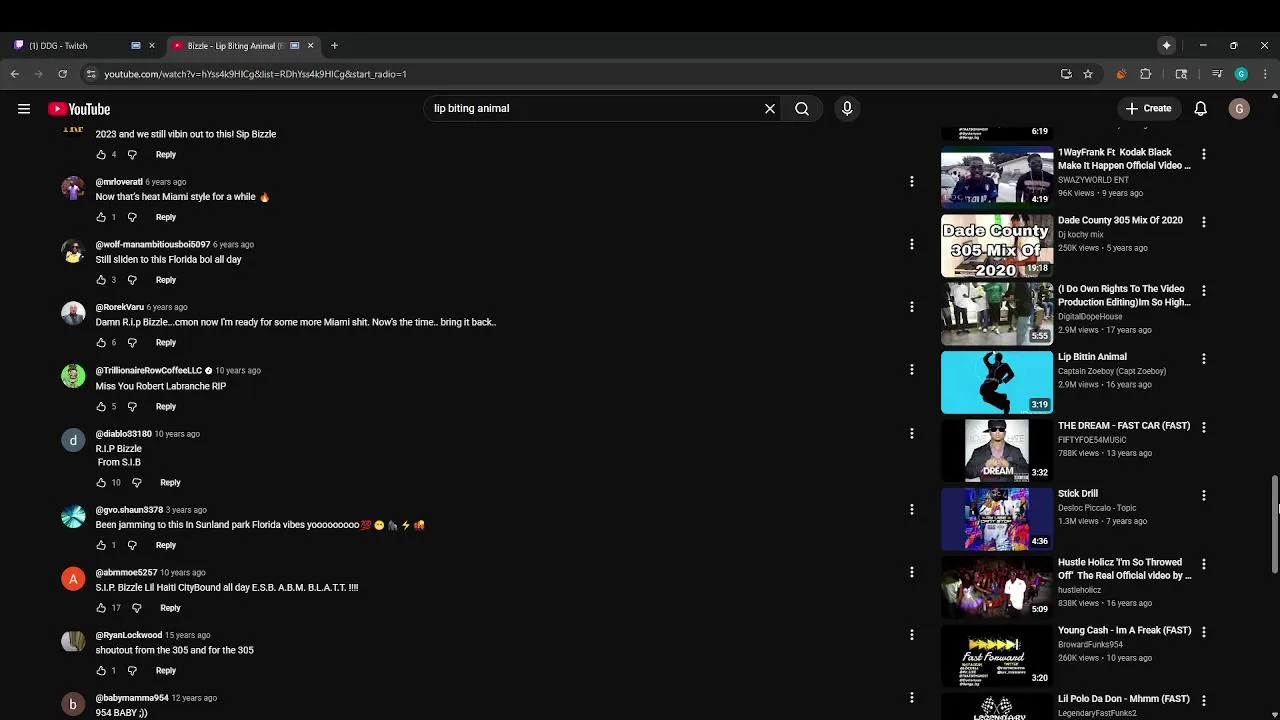Viewport: 1280px width, 720px height.
Task: Open options for @mrloveratl's comment
Action: click(x=911, y=181)
